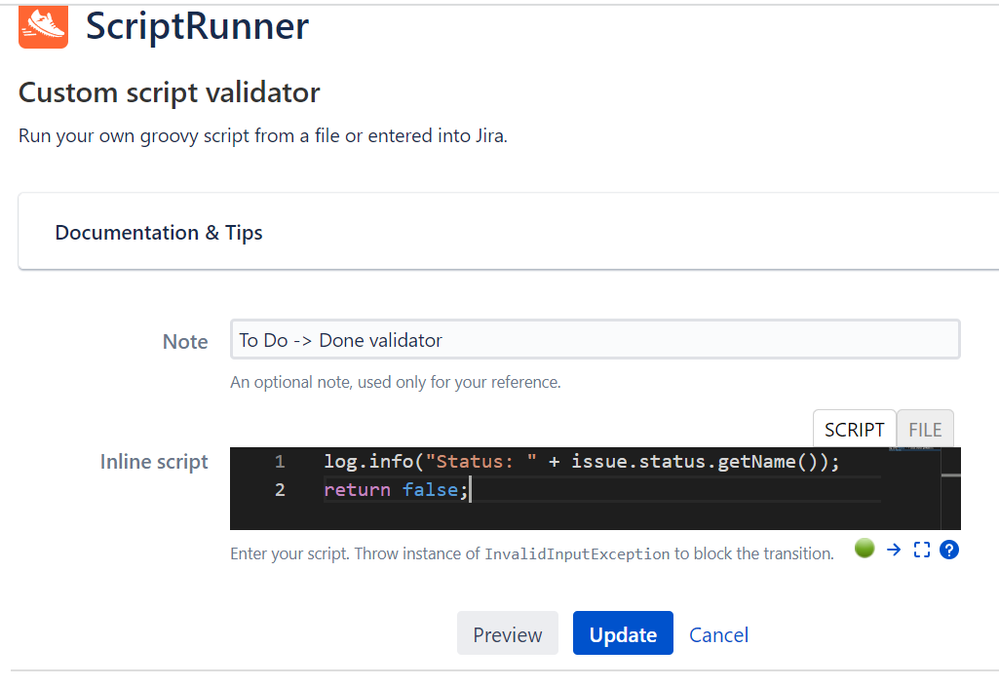The image size is (999, 681).
Task: Click the Preview button
Action: click(x=507, y=633)
